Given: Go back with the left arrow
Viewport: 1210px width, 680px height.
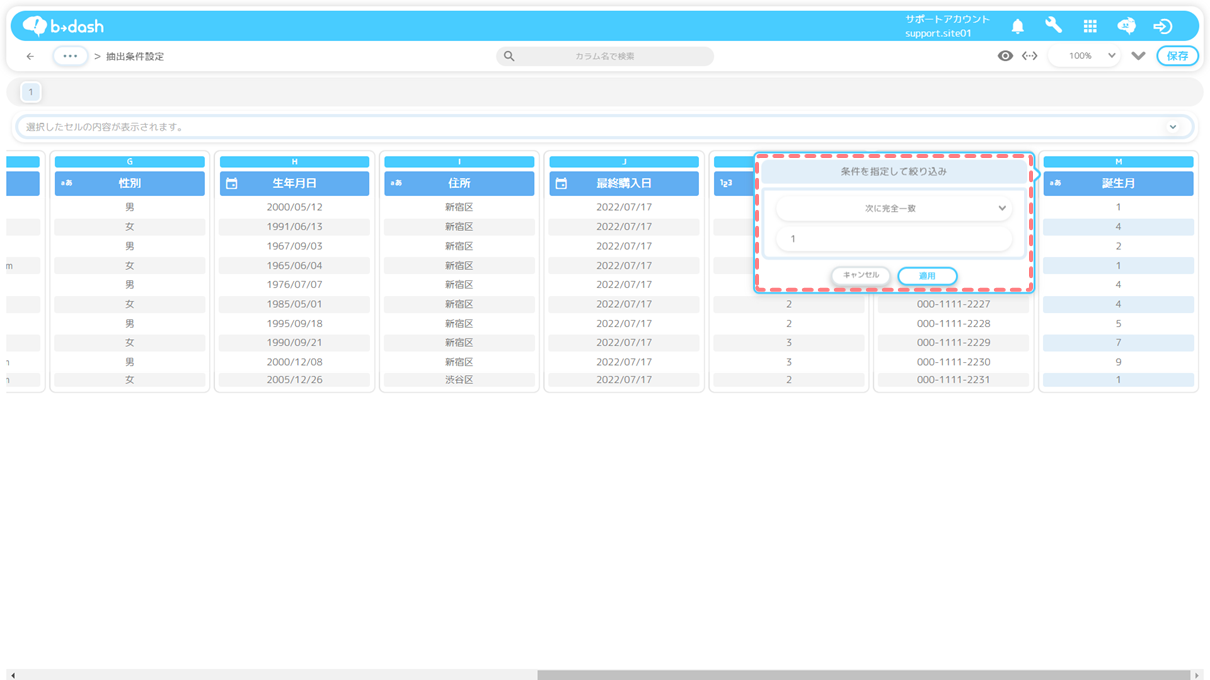Looking at the screenshot, I should point(30,56).
